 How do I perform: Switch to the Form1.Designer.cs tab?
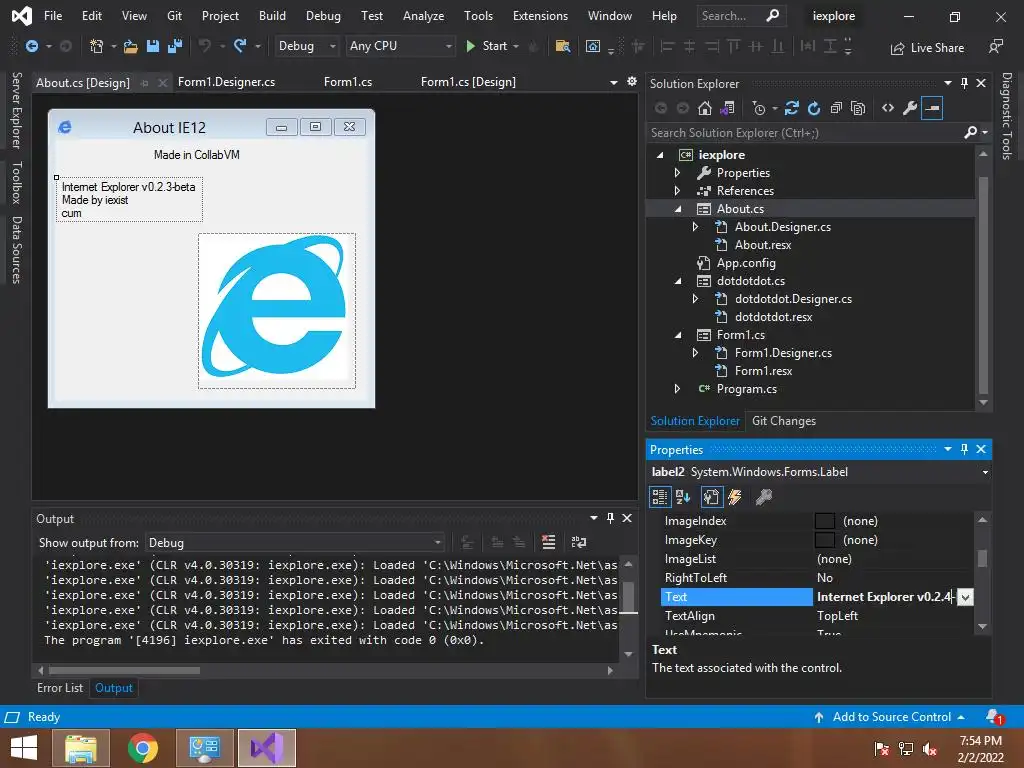point(227,82)
